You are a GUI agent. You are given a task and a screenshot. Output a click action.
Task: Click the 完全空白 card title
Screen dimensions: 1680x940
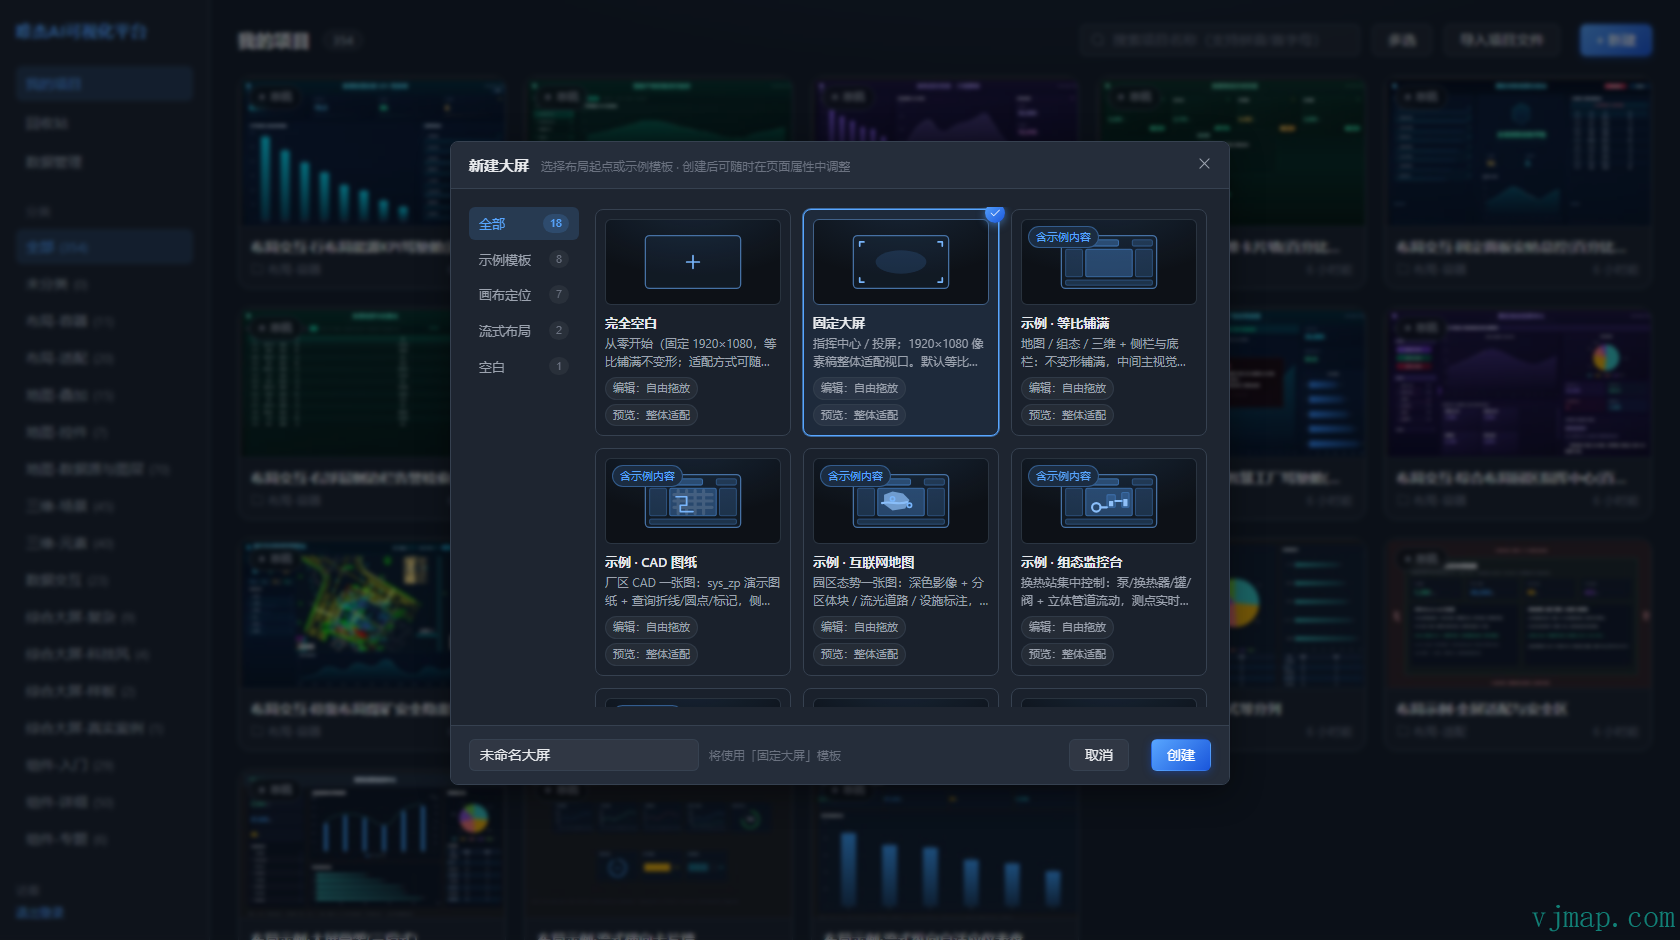[631, 323]
